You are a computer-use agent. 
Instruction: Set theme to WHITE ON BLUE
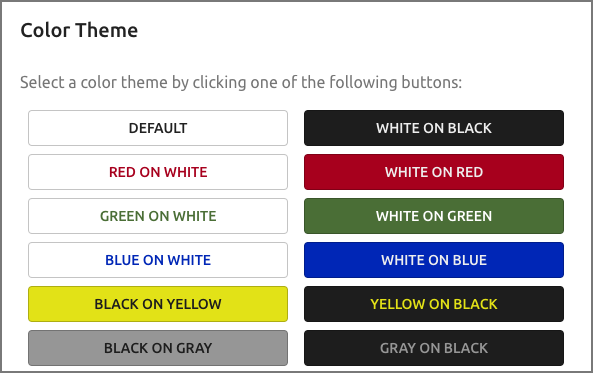point(434,260)
